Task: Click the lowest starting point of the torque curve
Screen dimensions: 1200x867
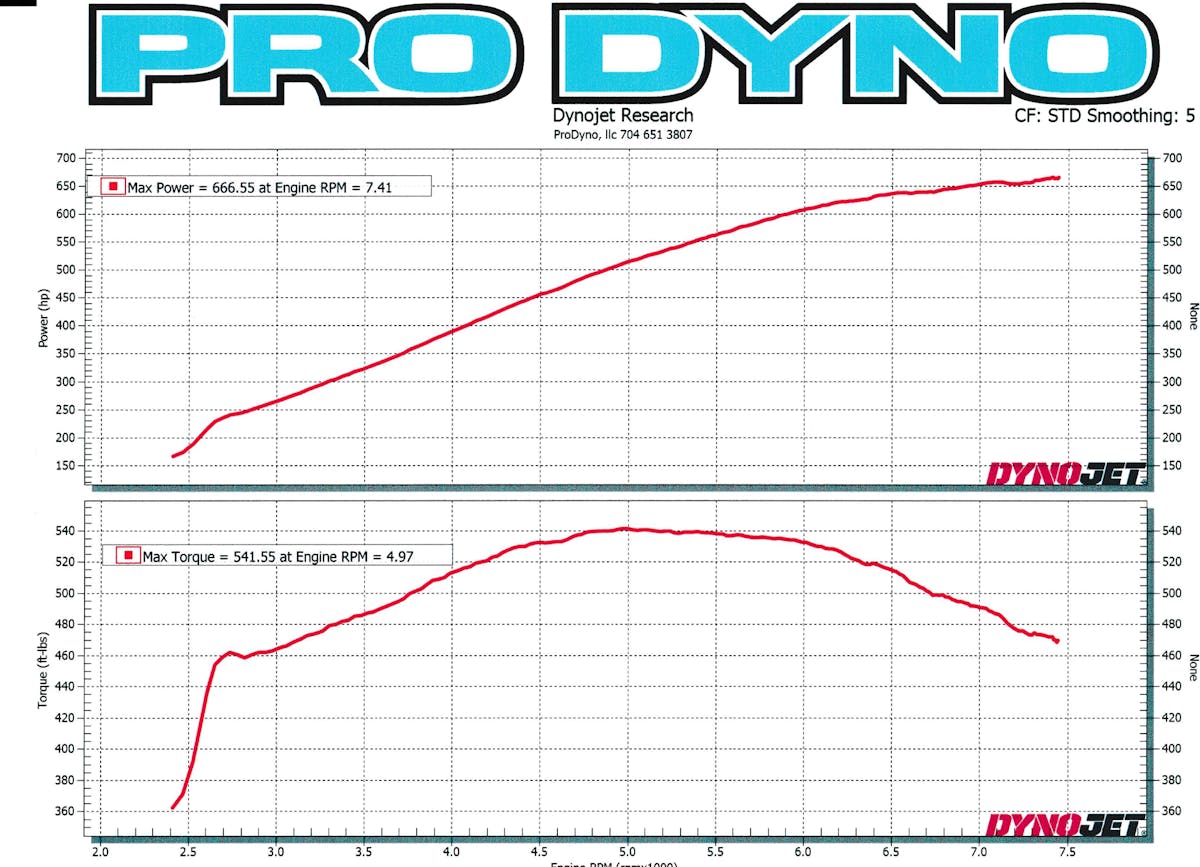Action: [x=173, y=808]
